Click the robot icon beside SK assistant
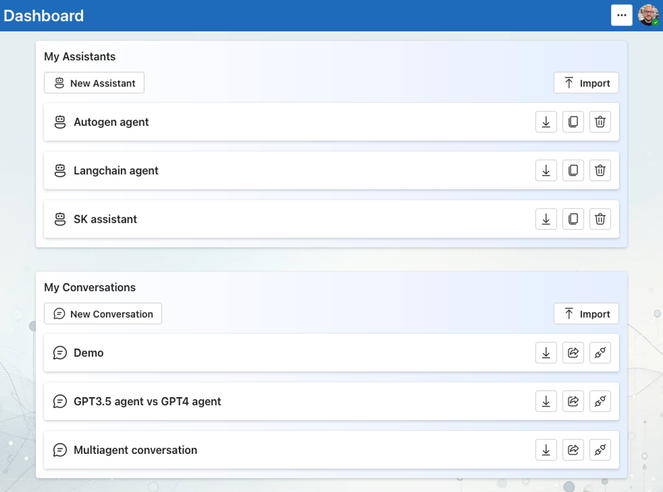Image resolution: width=663 pixels, height=492 pixels. (x=60, y=219)
